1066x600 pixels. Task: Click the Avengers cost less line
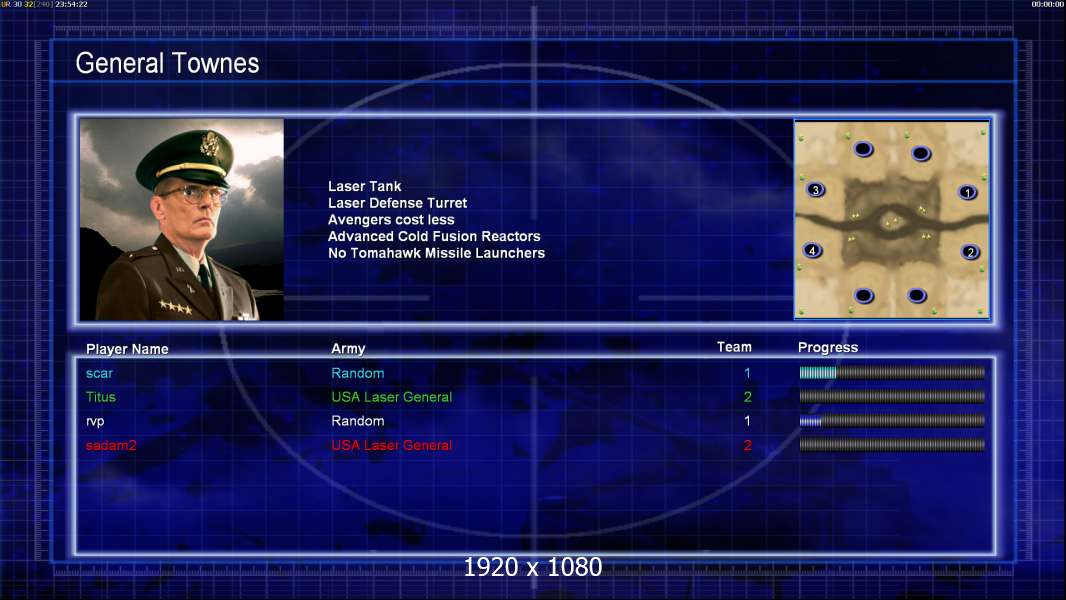(391, 219)
